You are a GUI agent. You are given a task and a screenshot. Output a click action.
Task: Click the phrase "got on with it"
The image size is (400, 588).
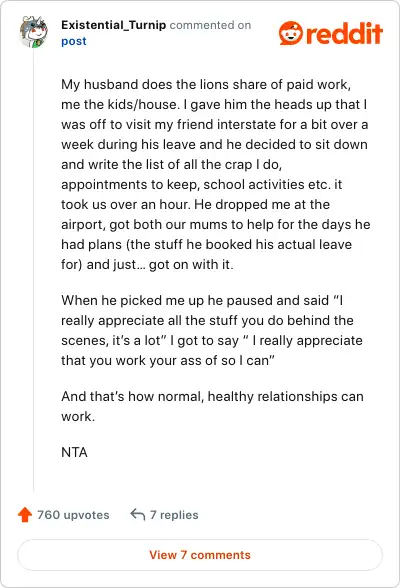pyautogui.click(x=189, y=264)
